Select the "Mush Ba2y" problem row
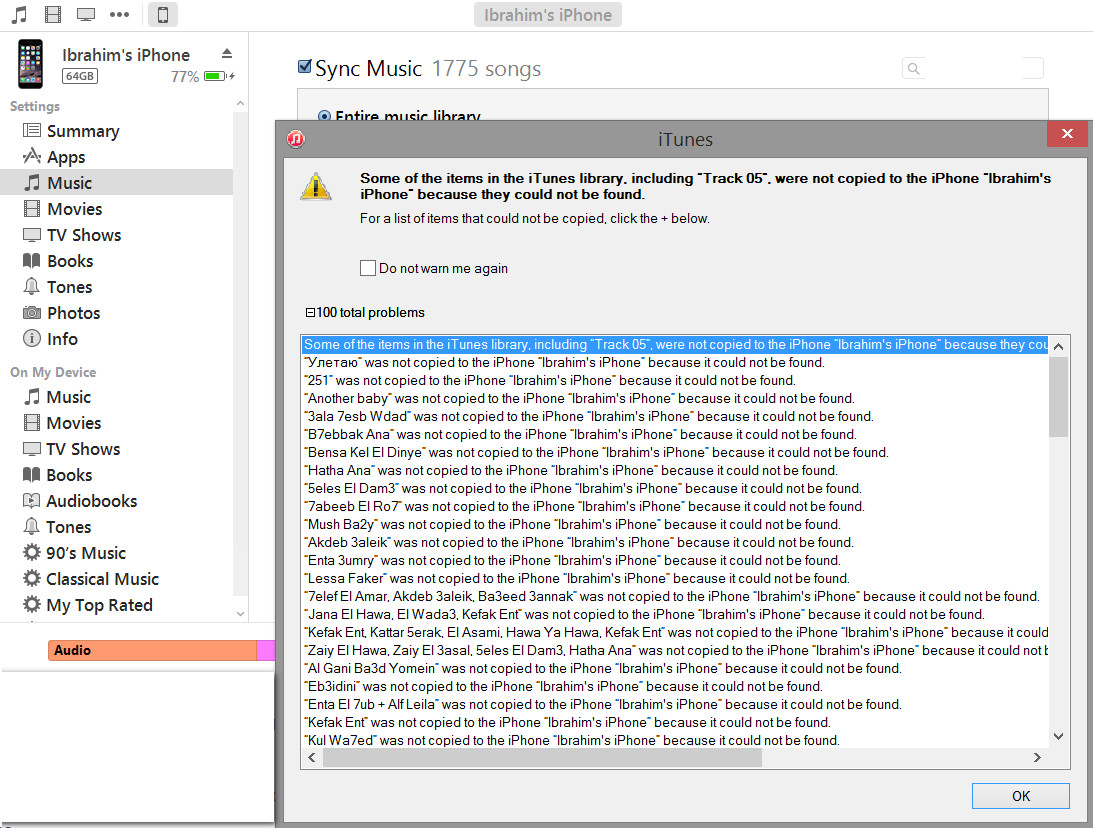 pyautogui.click(x=675, y=525)
